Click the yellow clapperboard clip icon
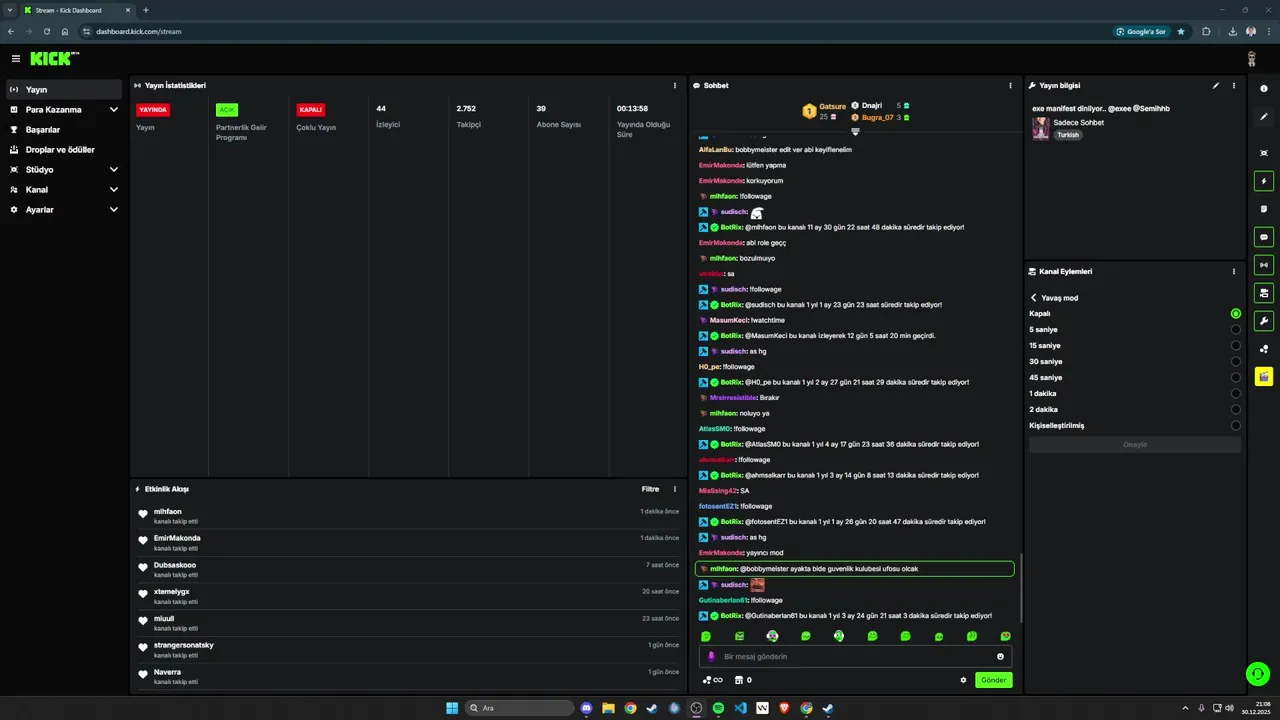The width and height of the screenshot is (1280, 720). click(x=1264, y=377)
